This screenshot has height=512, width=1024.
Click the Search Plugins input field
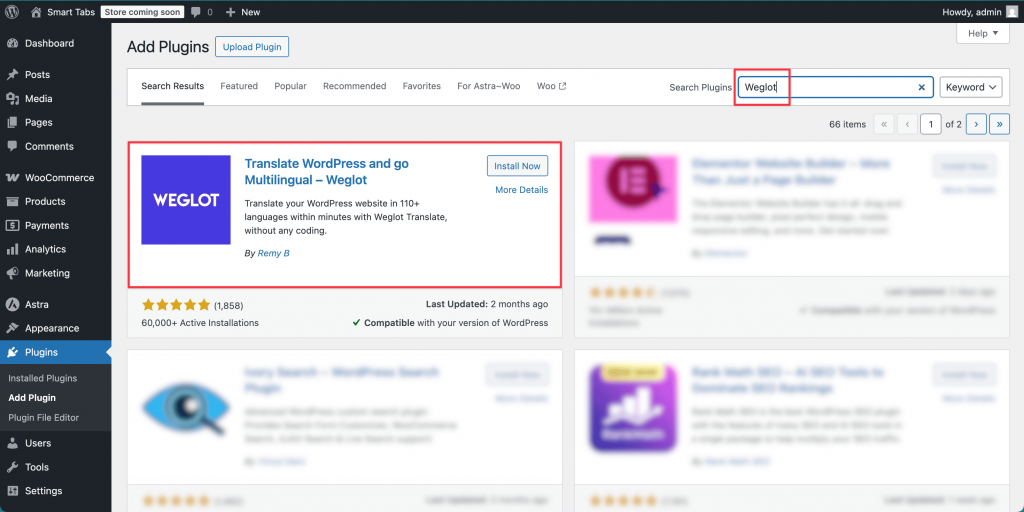click(x=835, y=87)
